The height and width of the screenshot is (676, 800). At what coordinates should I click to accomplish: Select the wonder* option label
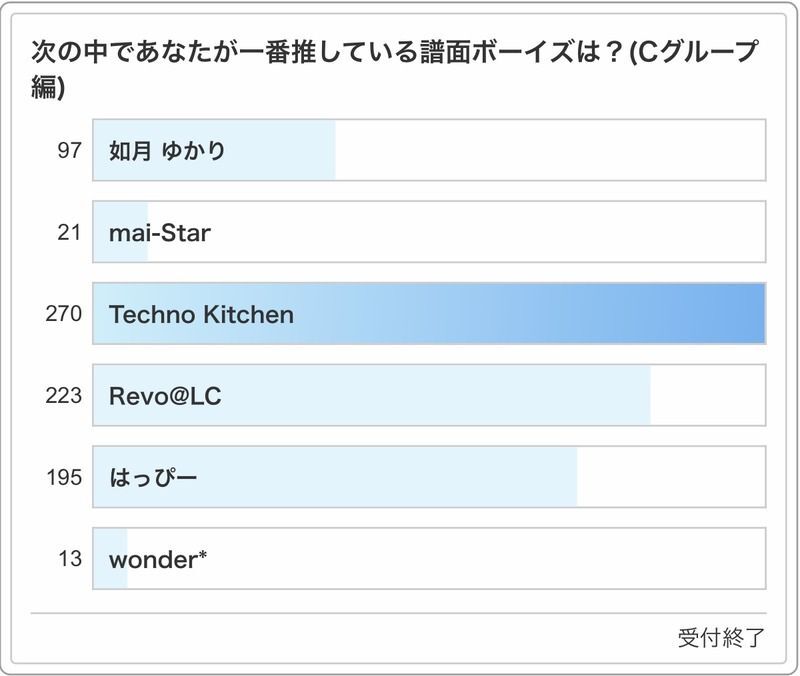[157, 559]
